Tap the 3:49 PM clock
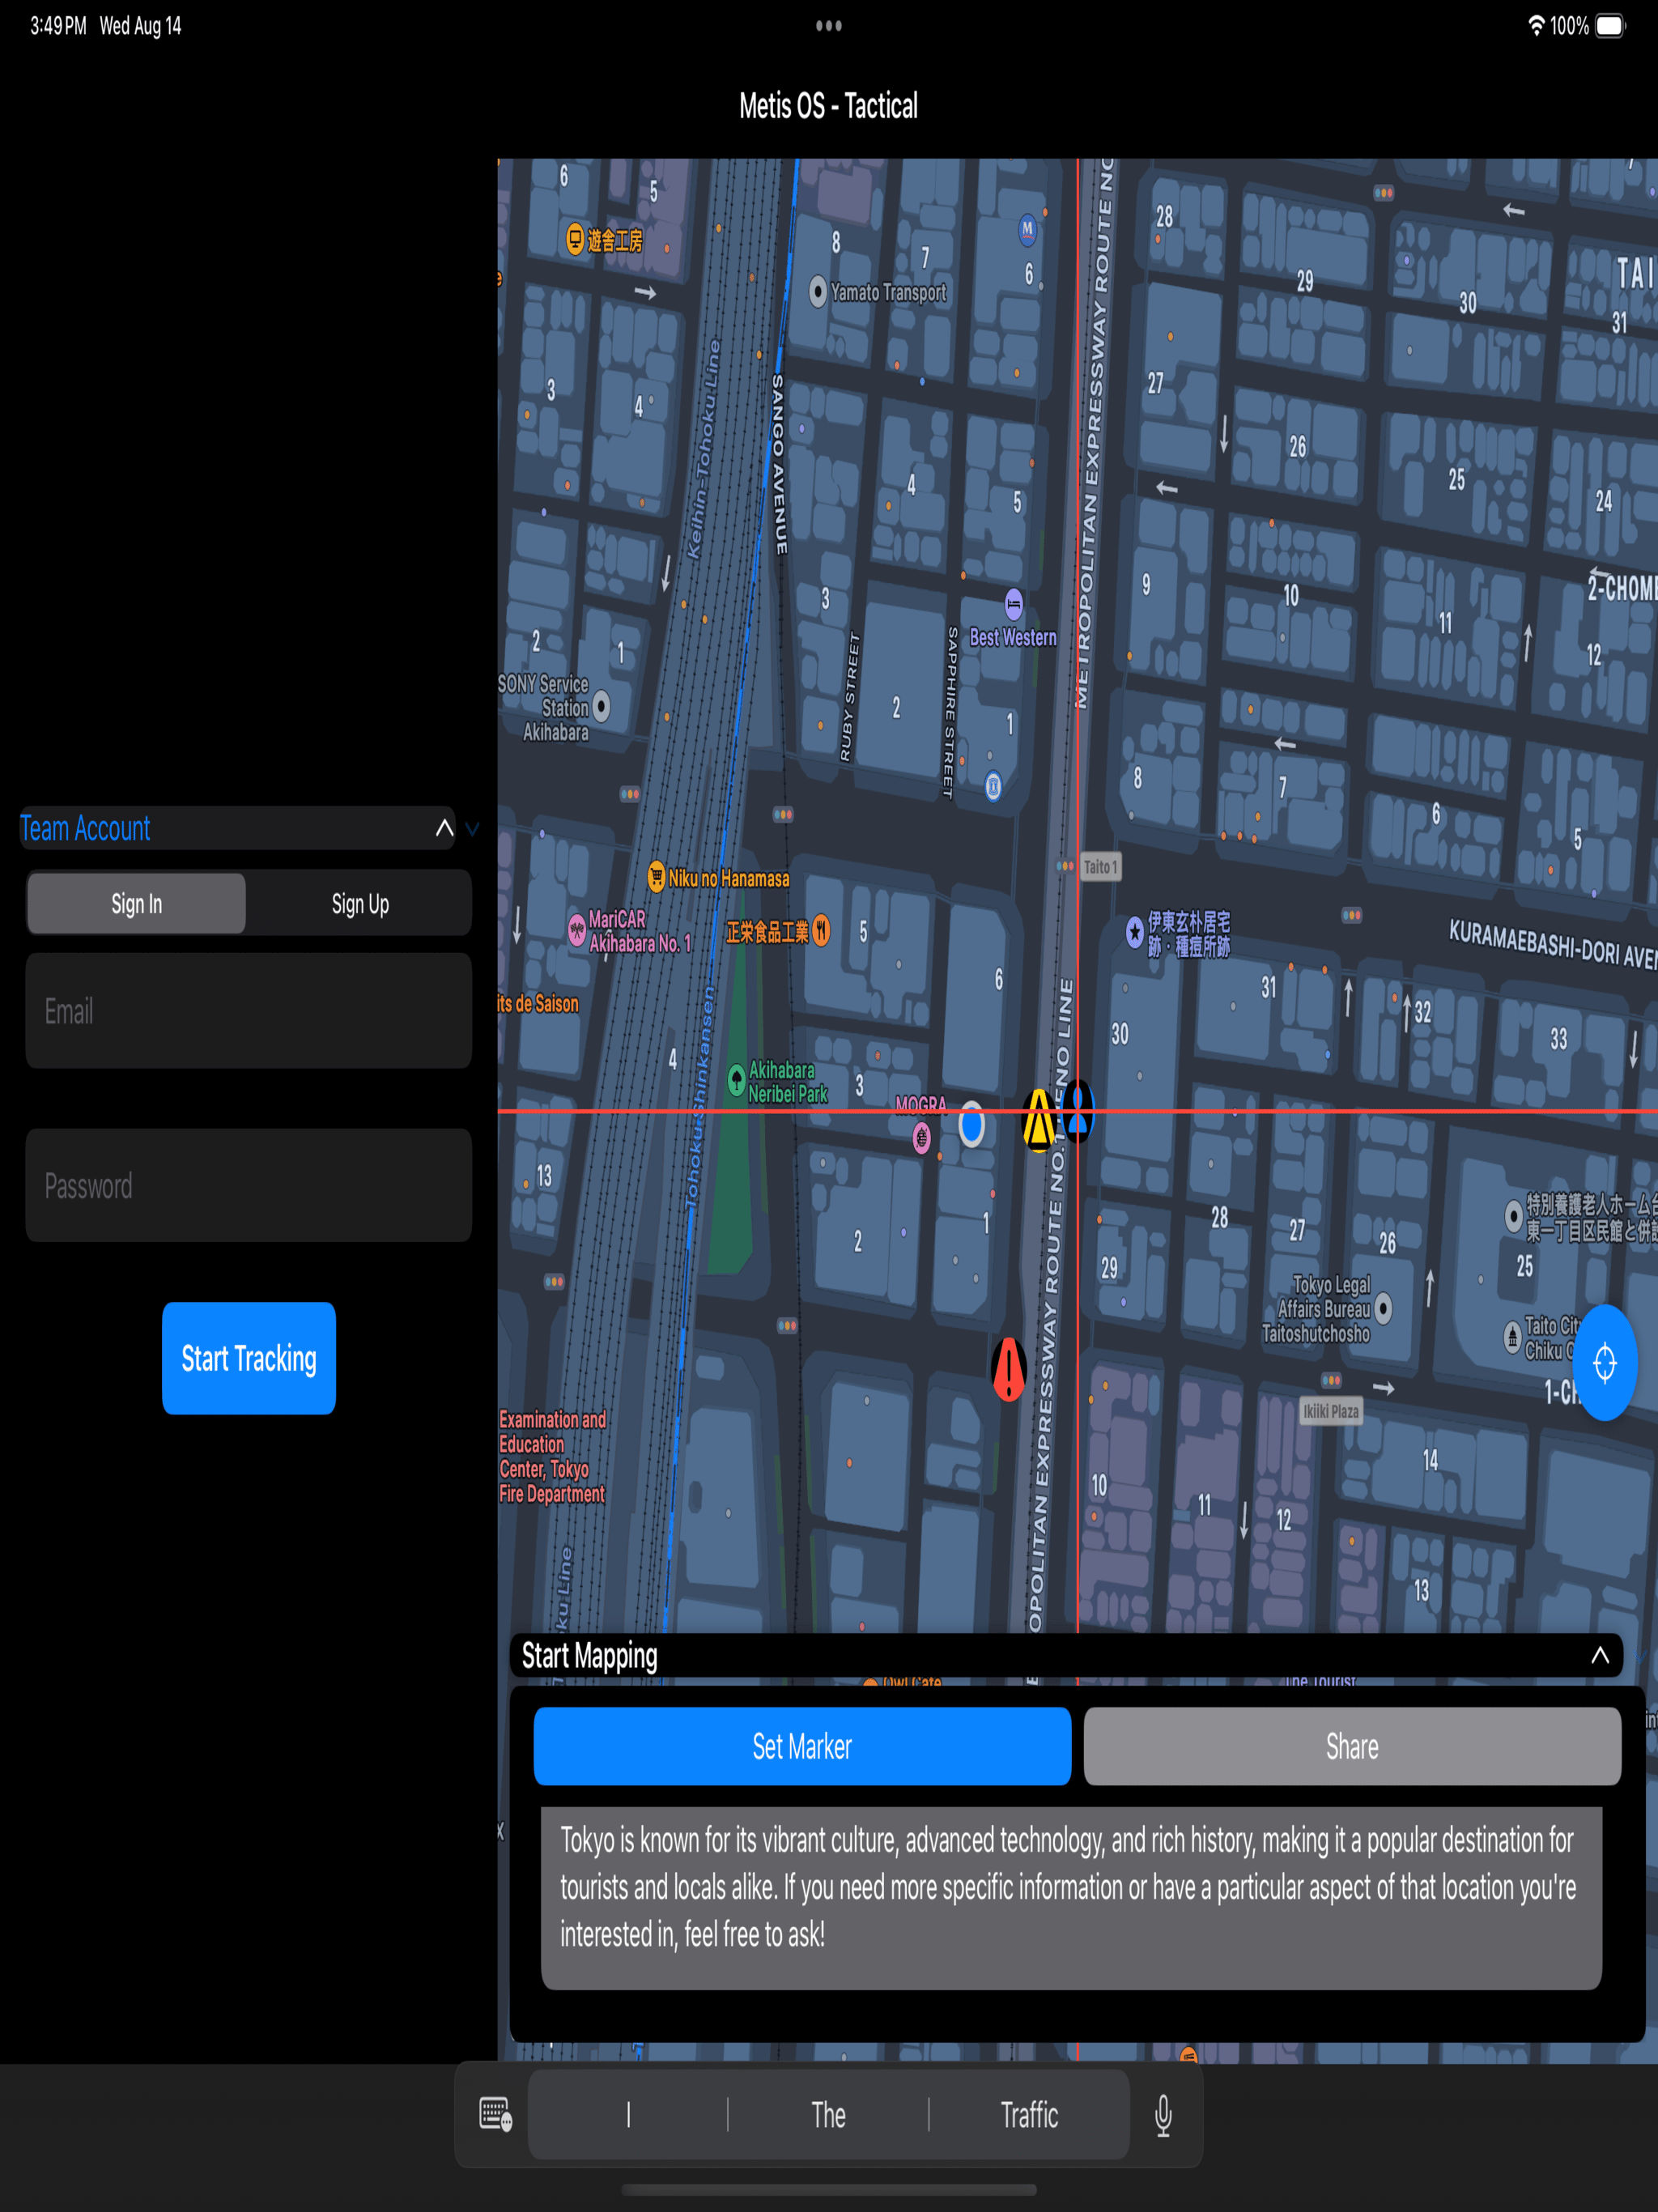Screen dimensions: 1658x2212 58,26
